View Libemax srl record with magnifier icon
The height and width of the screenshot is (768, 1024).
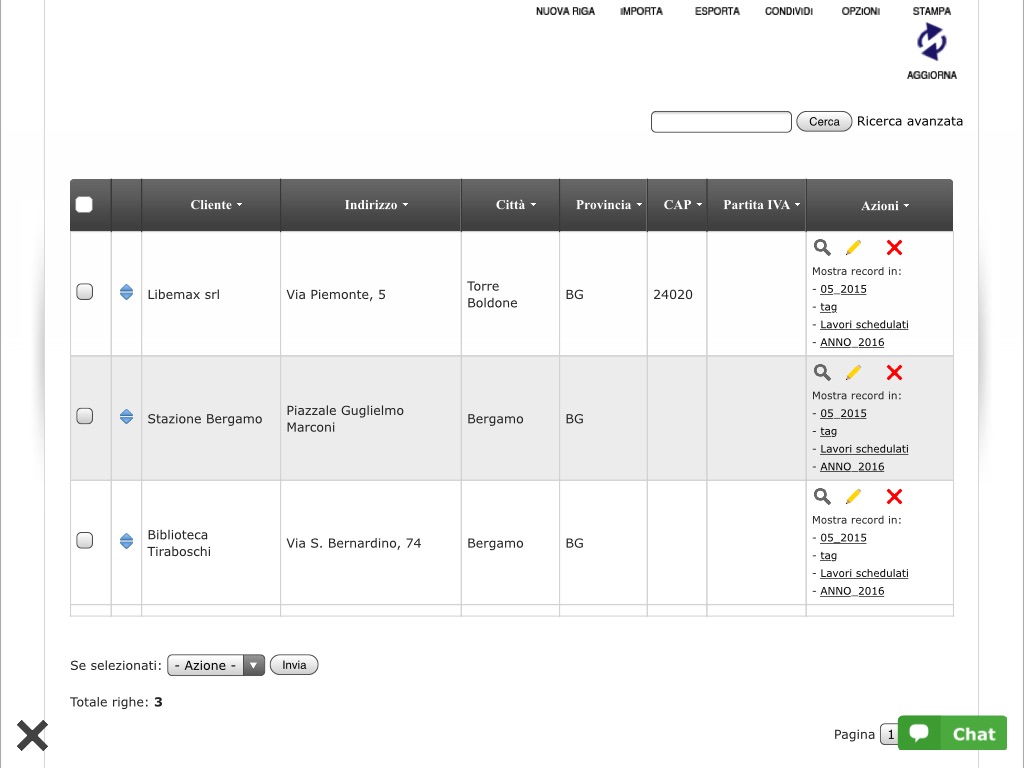[822, 248]
